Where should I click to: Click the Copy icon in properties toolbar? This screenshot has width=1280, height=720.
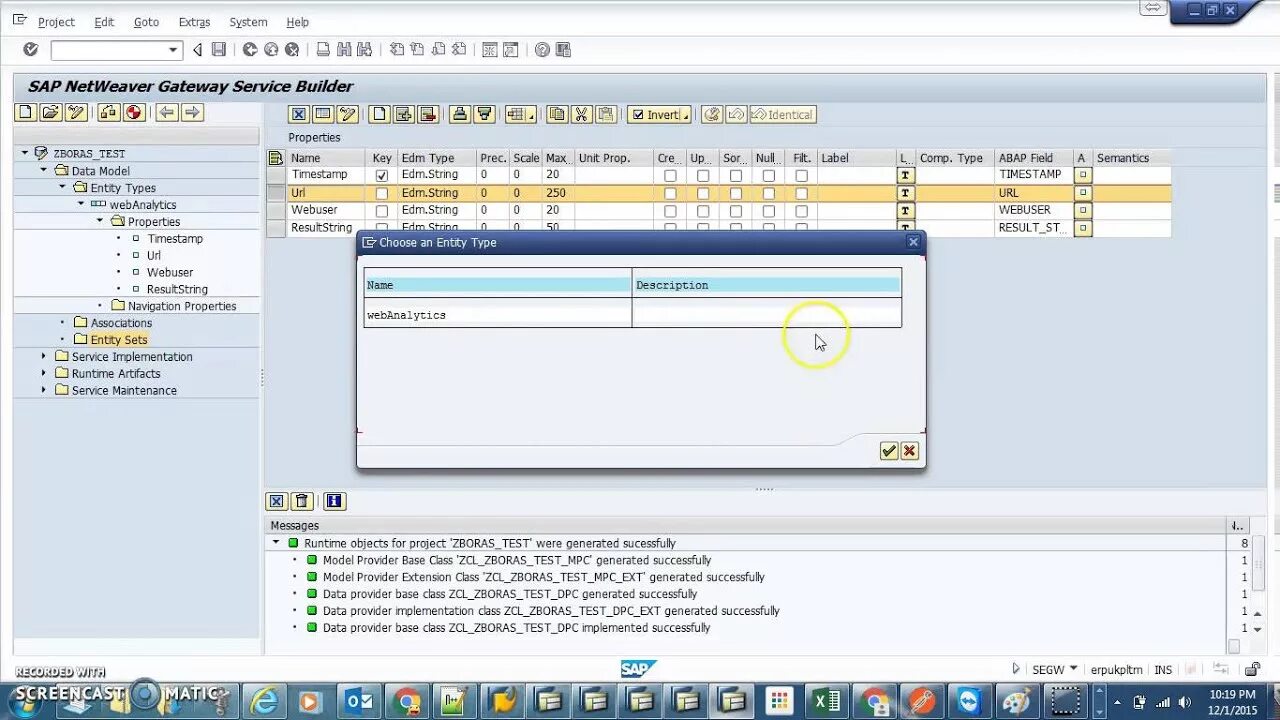(557, 114)
